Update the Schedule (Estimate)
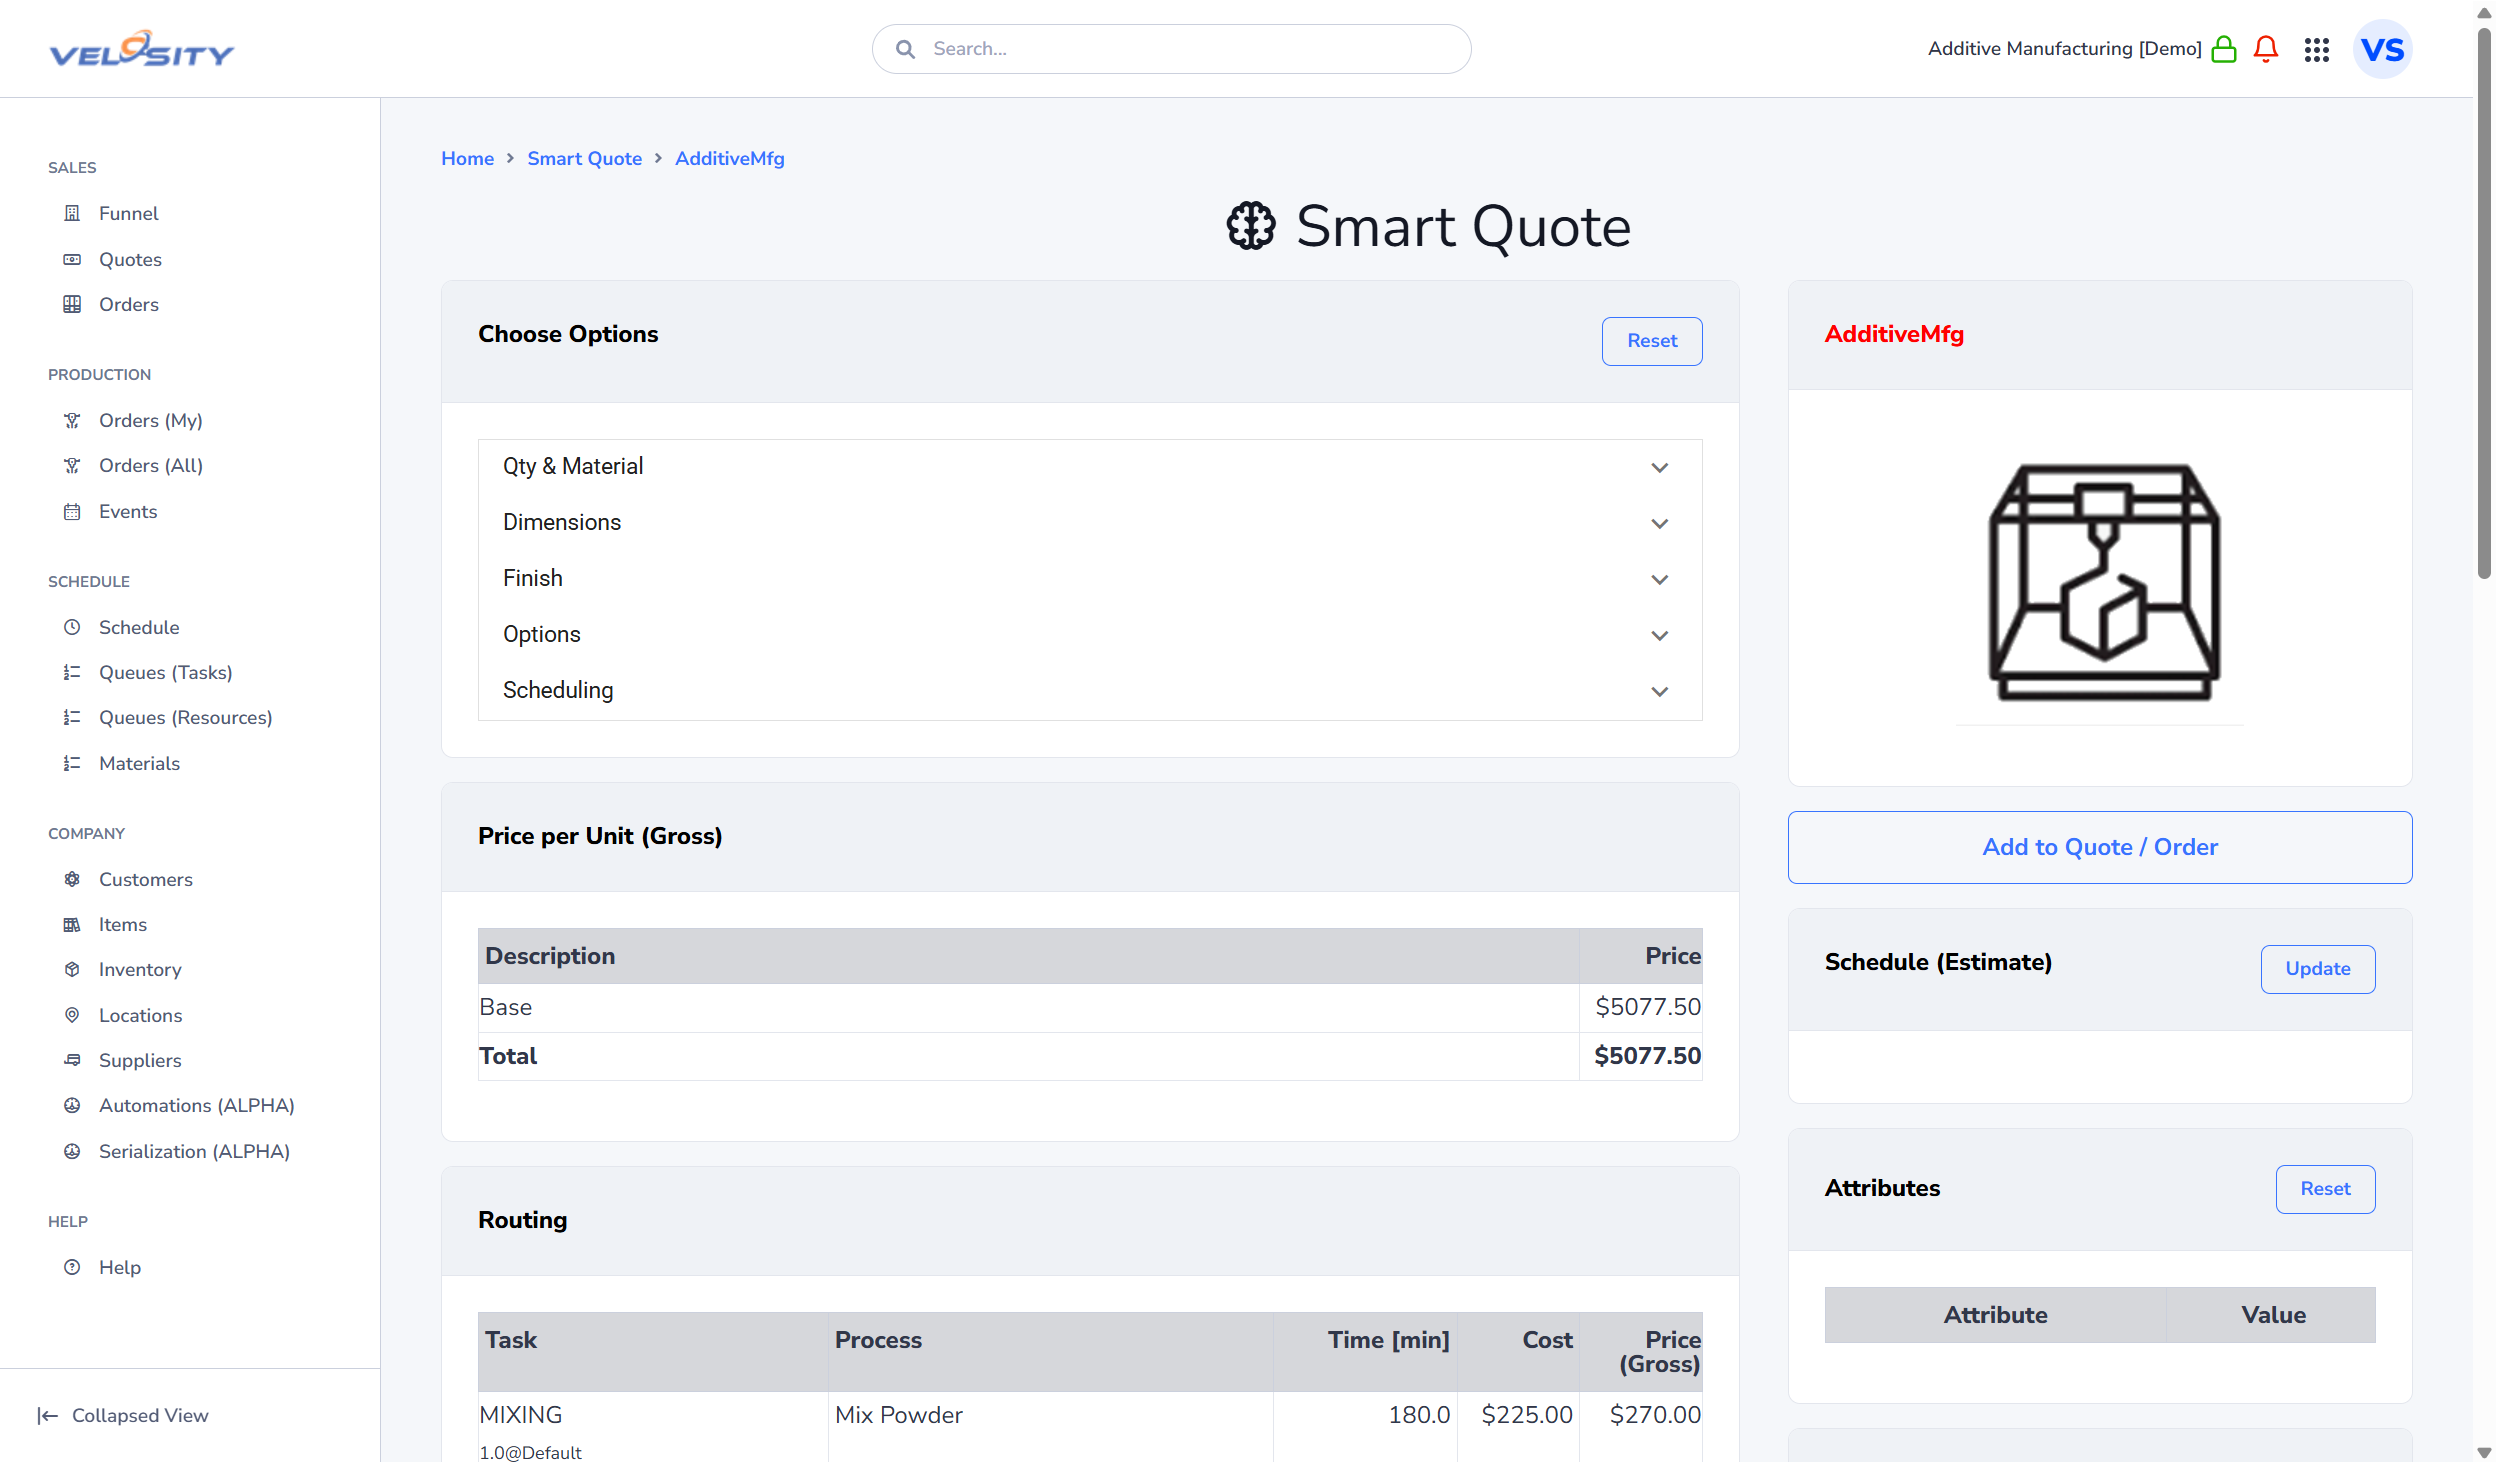The width and height of the screenshot is (2496, 1462). tap(2318, 969)
